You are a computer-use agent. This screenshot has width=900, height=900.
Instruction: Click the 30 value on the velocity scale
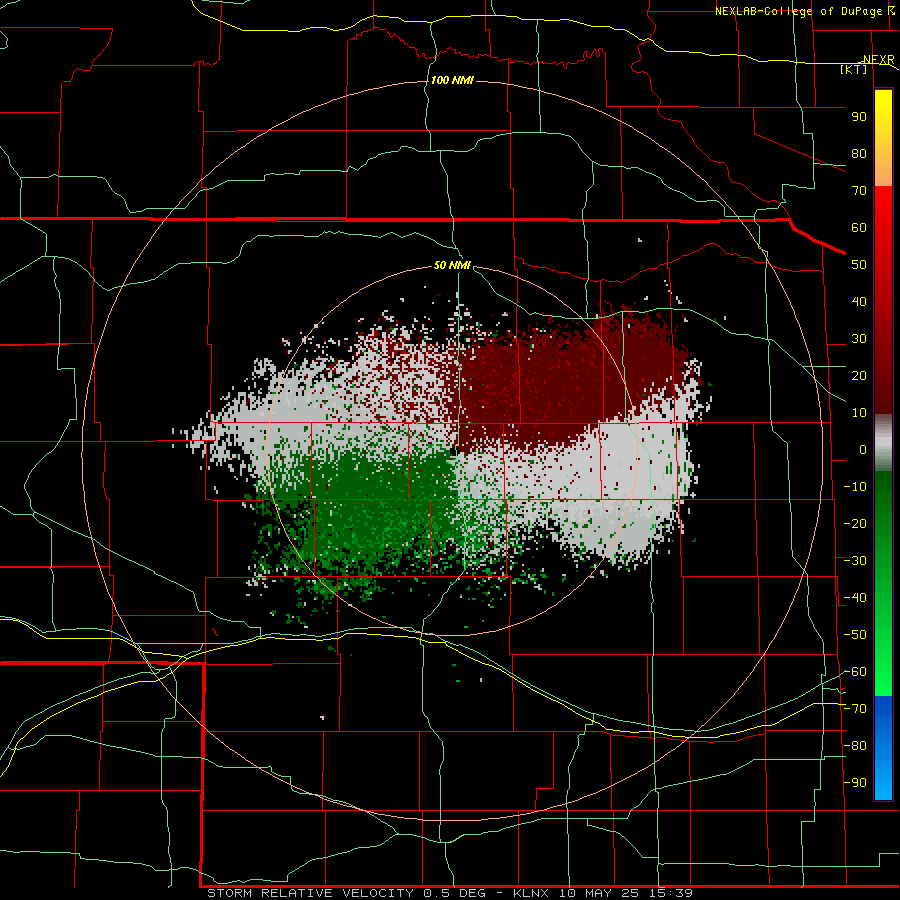(859, 339)
